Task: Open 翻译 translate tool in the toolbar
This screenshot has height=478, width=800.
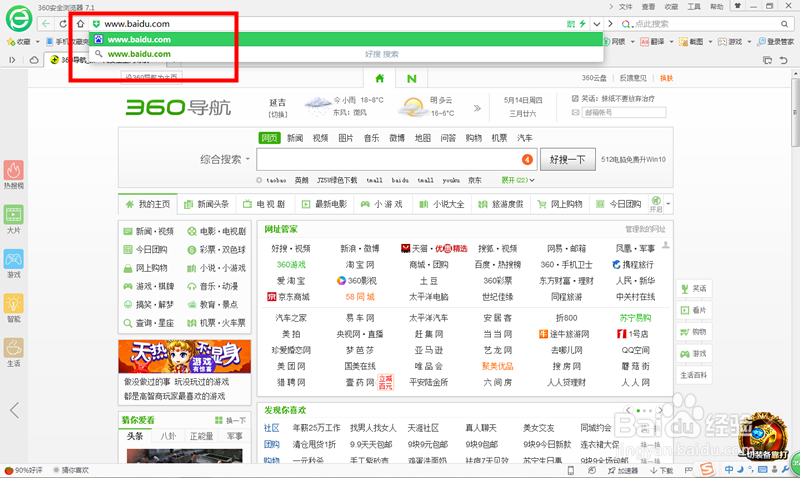Action: [653, 42]
